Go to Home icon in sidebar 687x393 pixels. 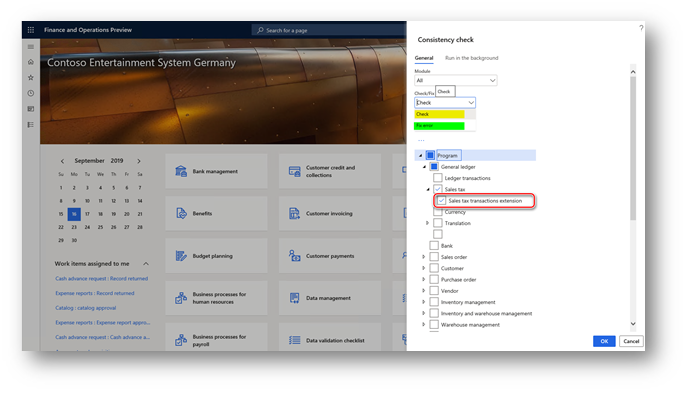tap(31, 62)
